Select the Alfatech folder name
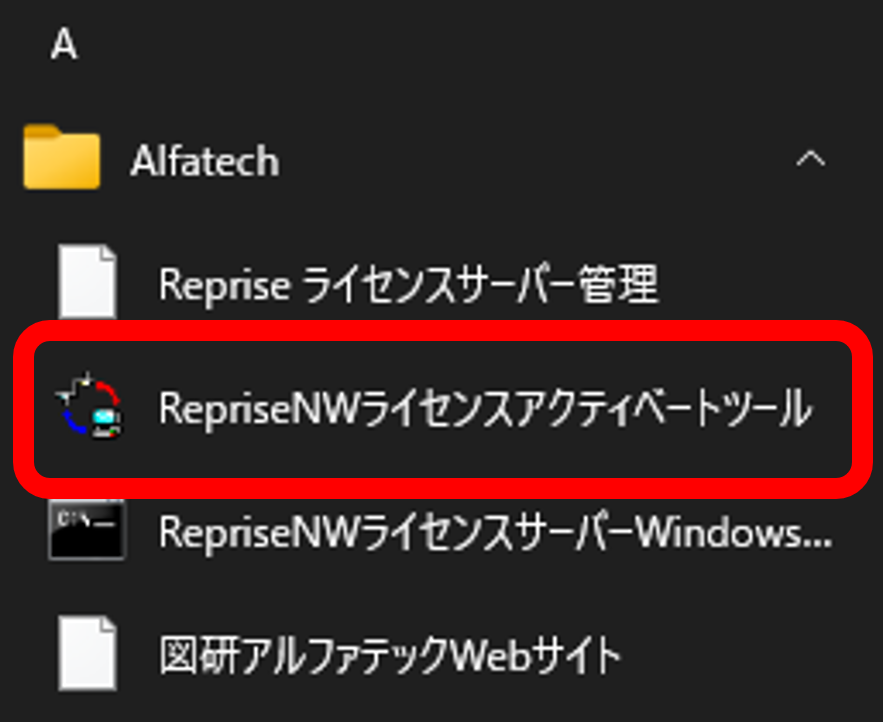Viewport: 883px width, 722px height. coord(205,161)
